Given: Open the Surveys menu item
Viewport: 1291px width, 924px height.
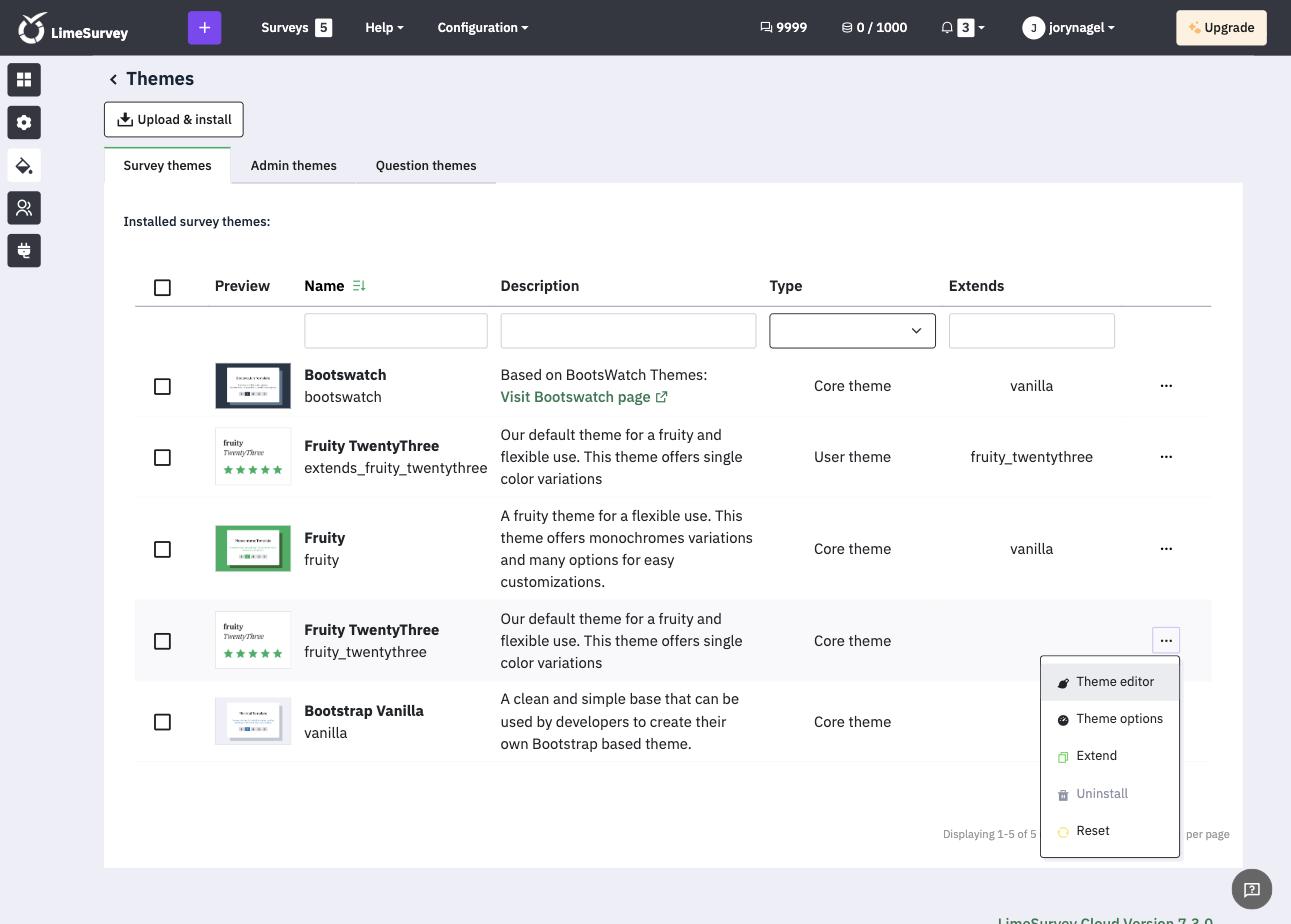Looking at the screenshot, I should [296, 28].
